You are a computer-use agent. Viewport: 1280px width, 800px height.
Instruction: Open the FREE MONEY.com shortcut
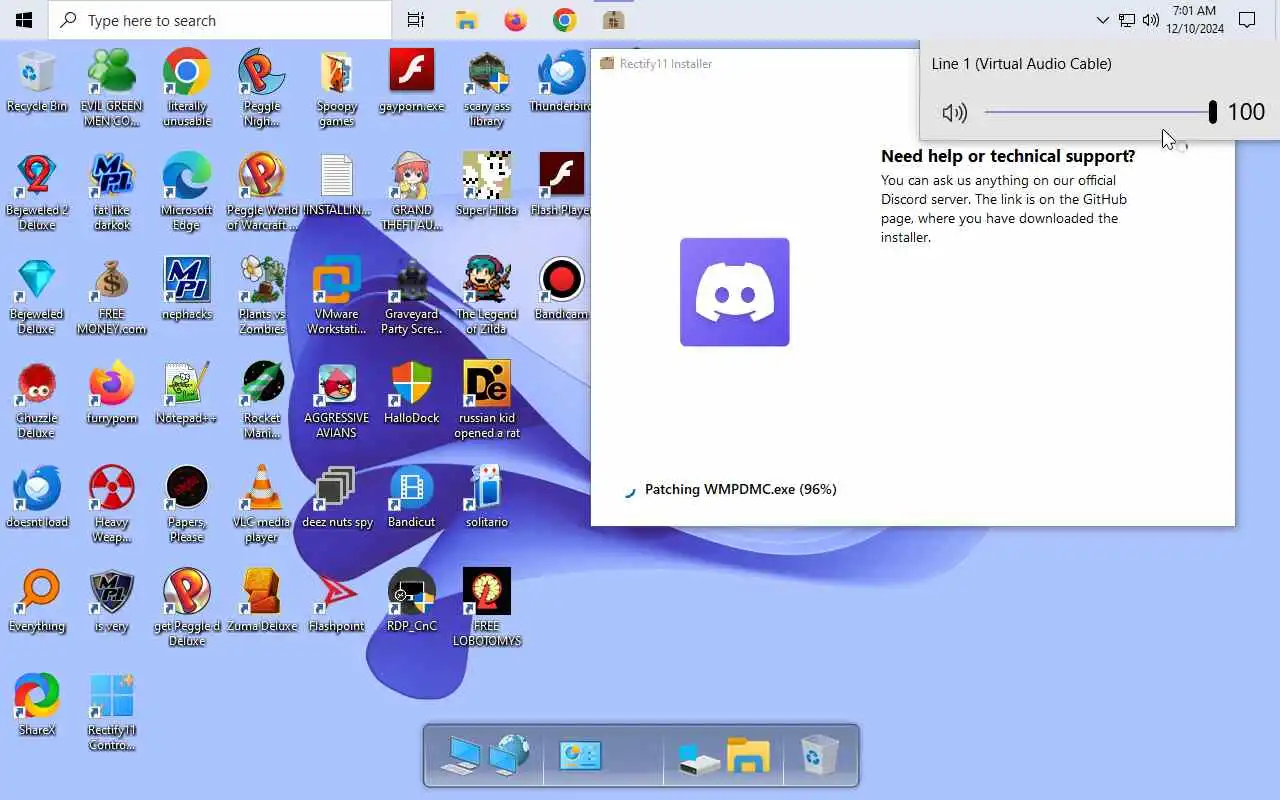tap(112, 296)
